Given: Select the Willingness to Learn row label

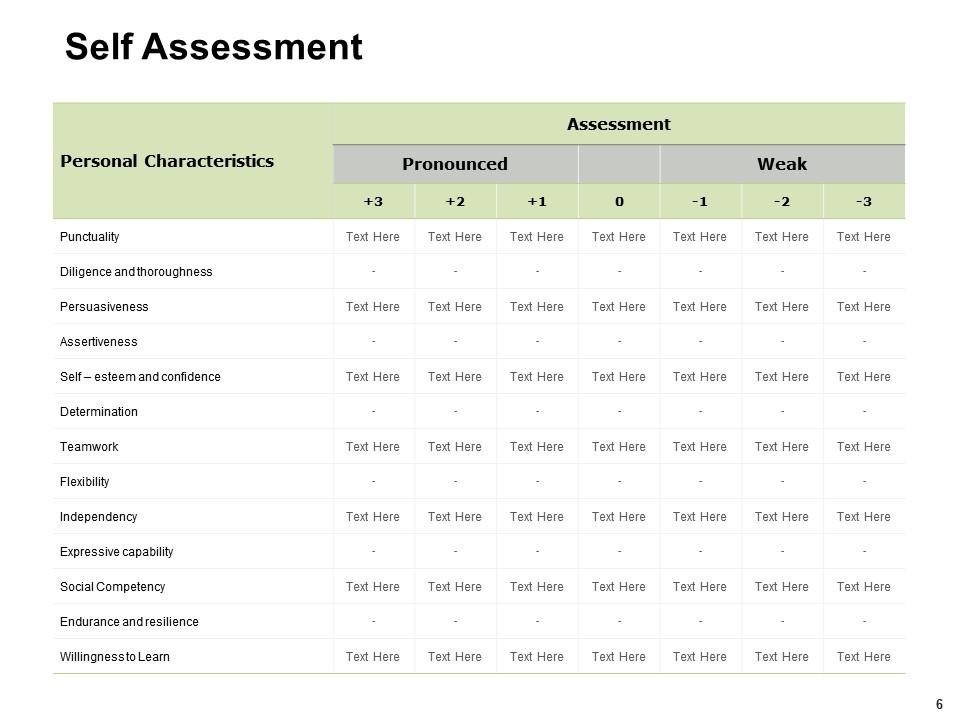Looking at the screenshot, I should (114, 657).
